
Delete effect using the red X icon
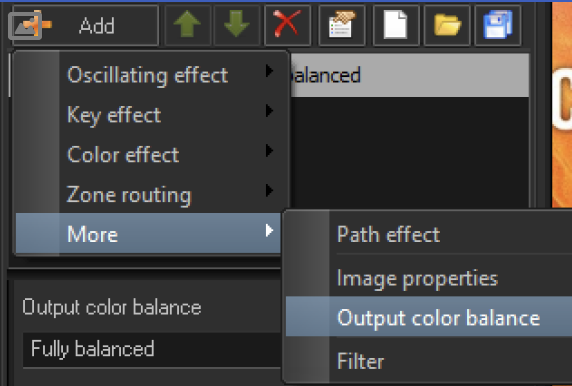tap(287, 25)
